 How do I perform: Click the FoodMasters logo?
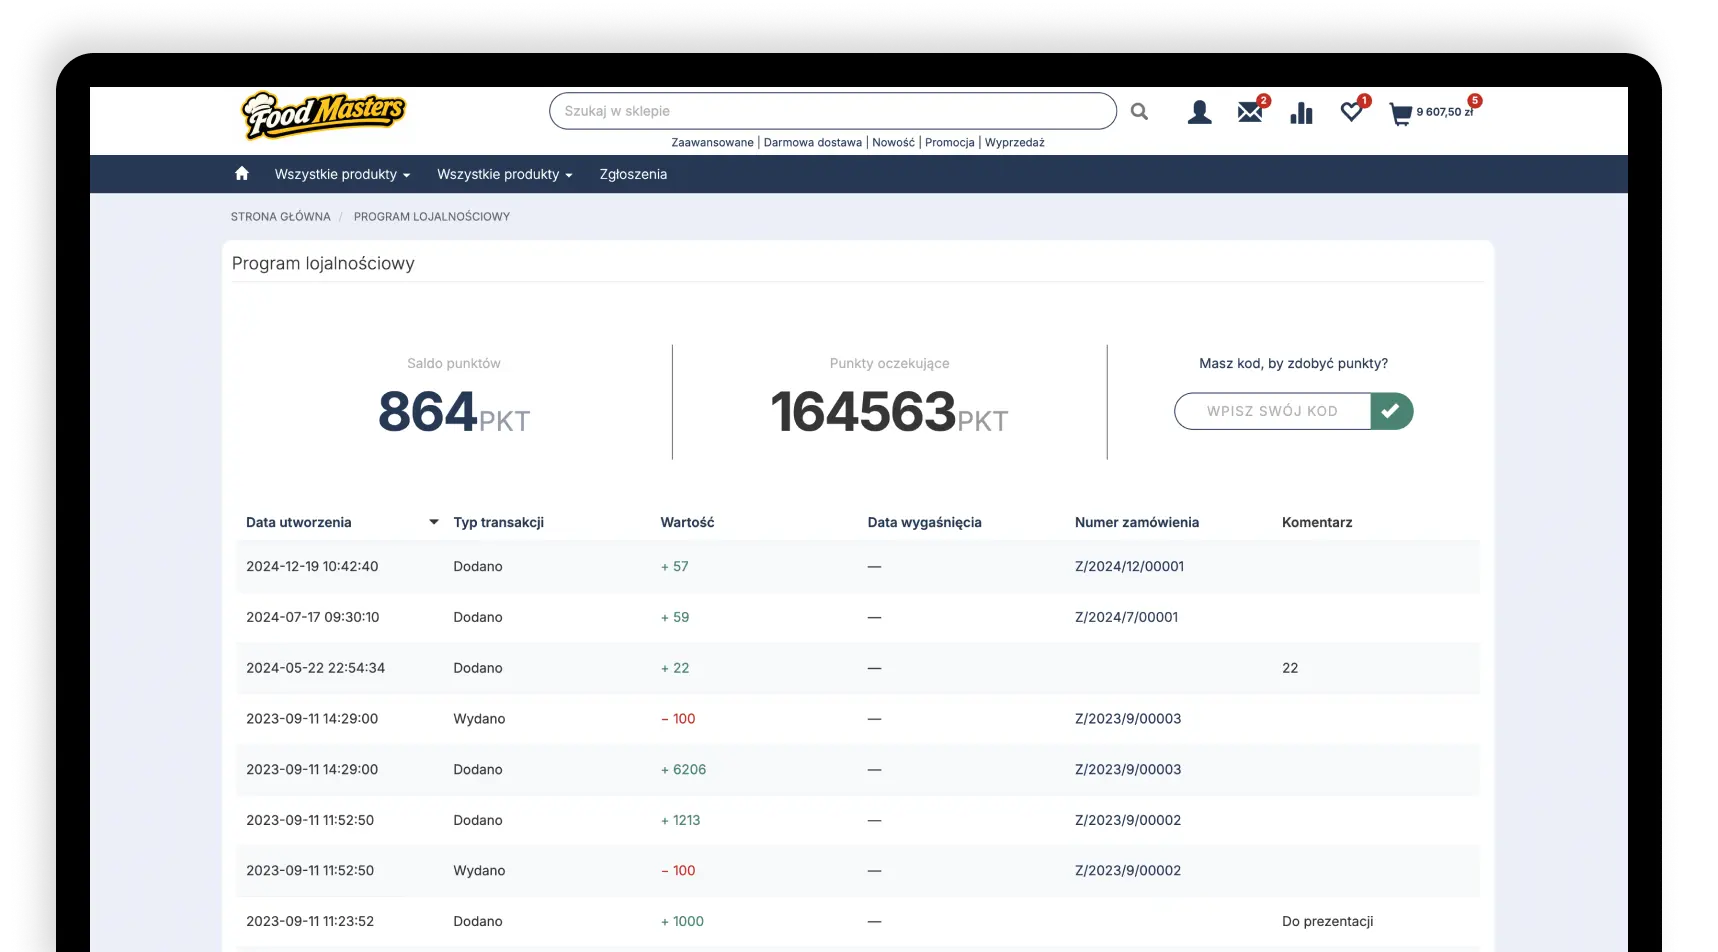323,114
